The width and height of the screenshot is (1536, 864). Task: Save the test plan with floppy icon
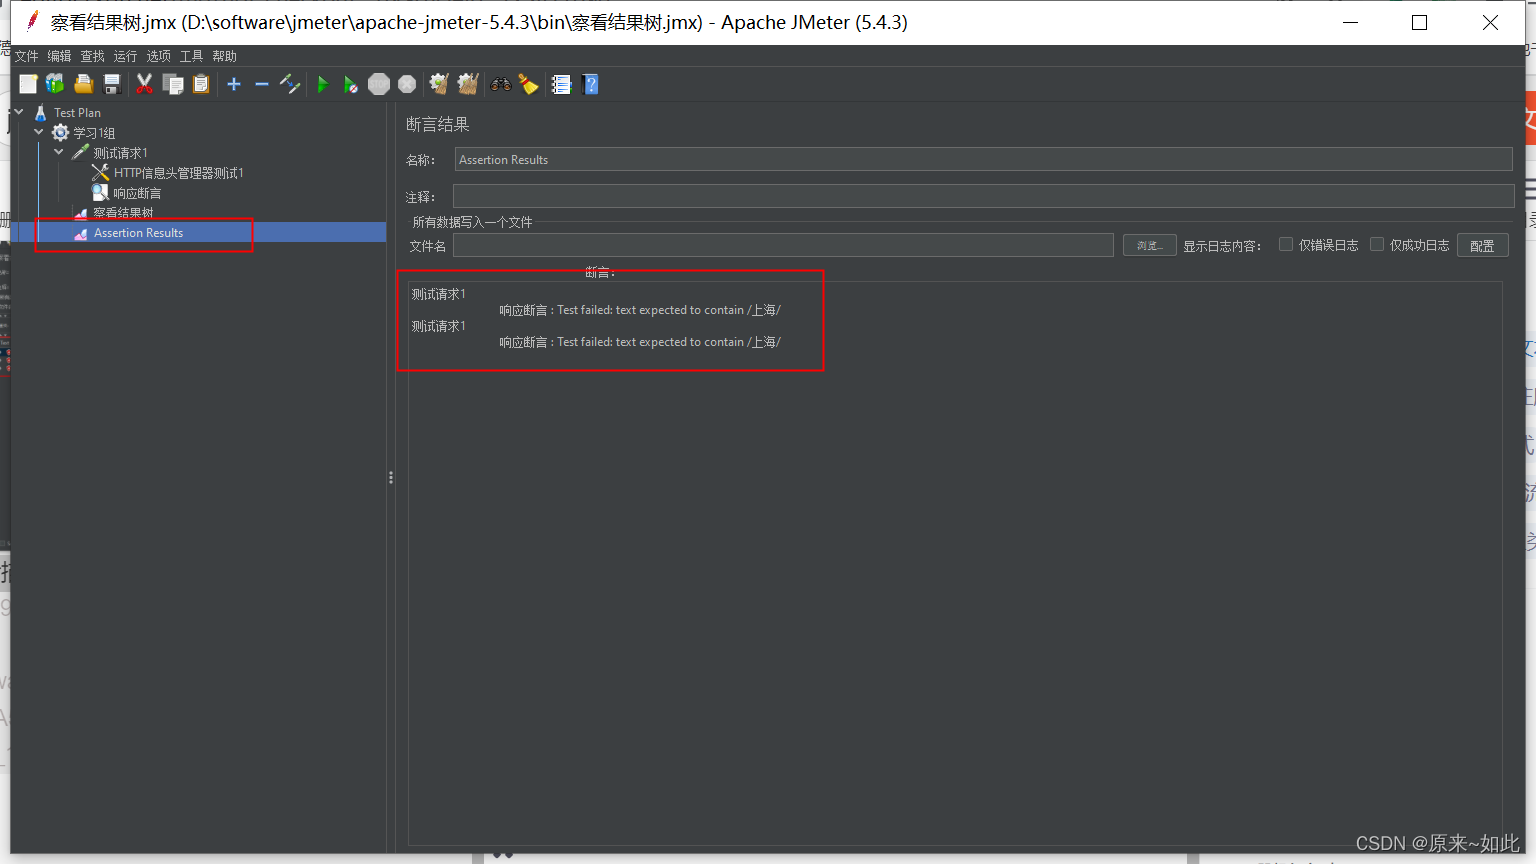(112, 84)
